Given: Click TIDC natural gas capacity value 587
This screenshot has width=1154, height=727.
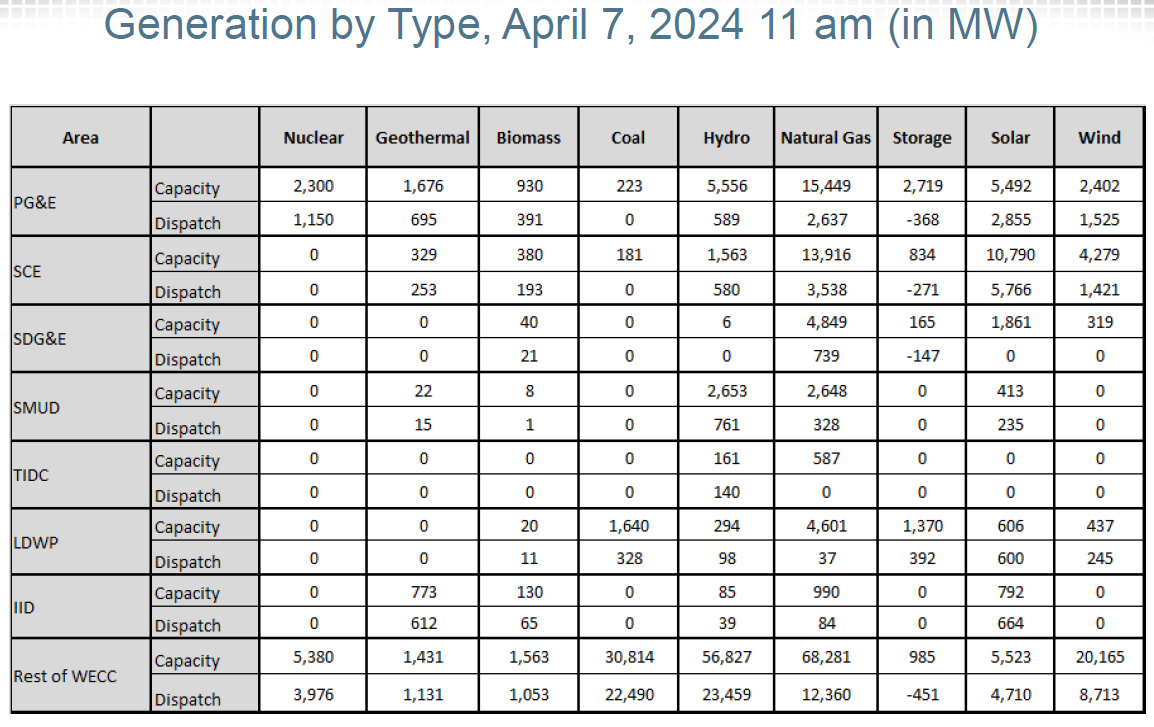Looking at the screenshot, I should pyautogui.click(x=826, y=459).
